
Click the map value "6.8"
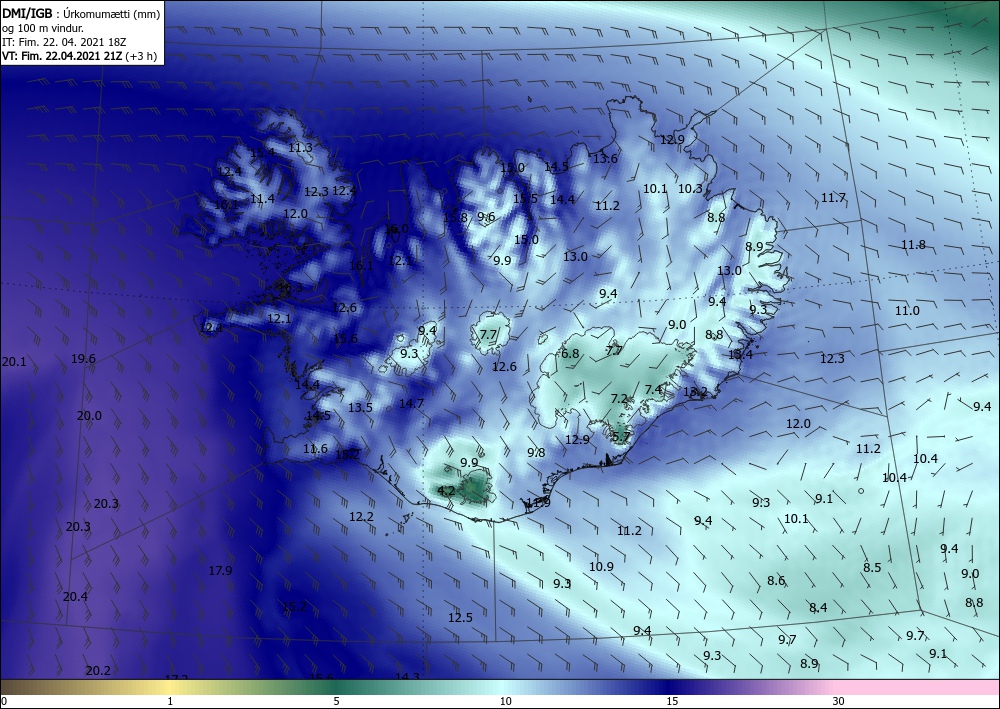point(570,353)
